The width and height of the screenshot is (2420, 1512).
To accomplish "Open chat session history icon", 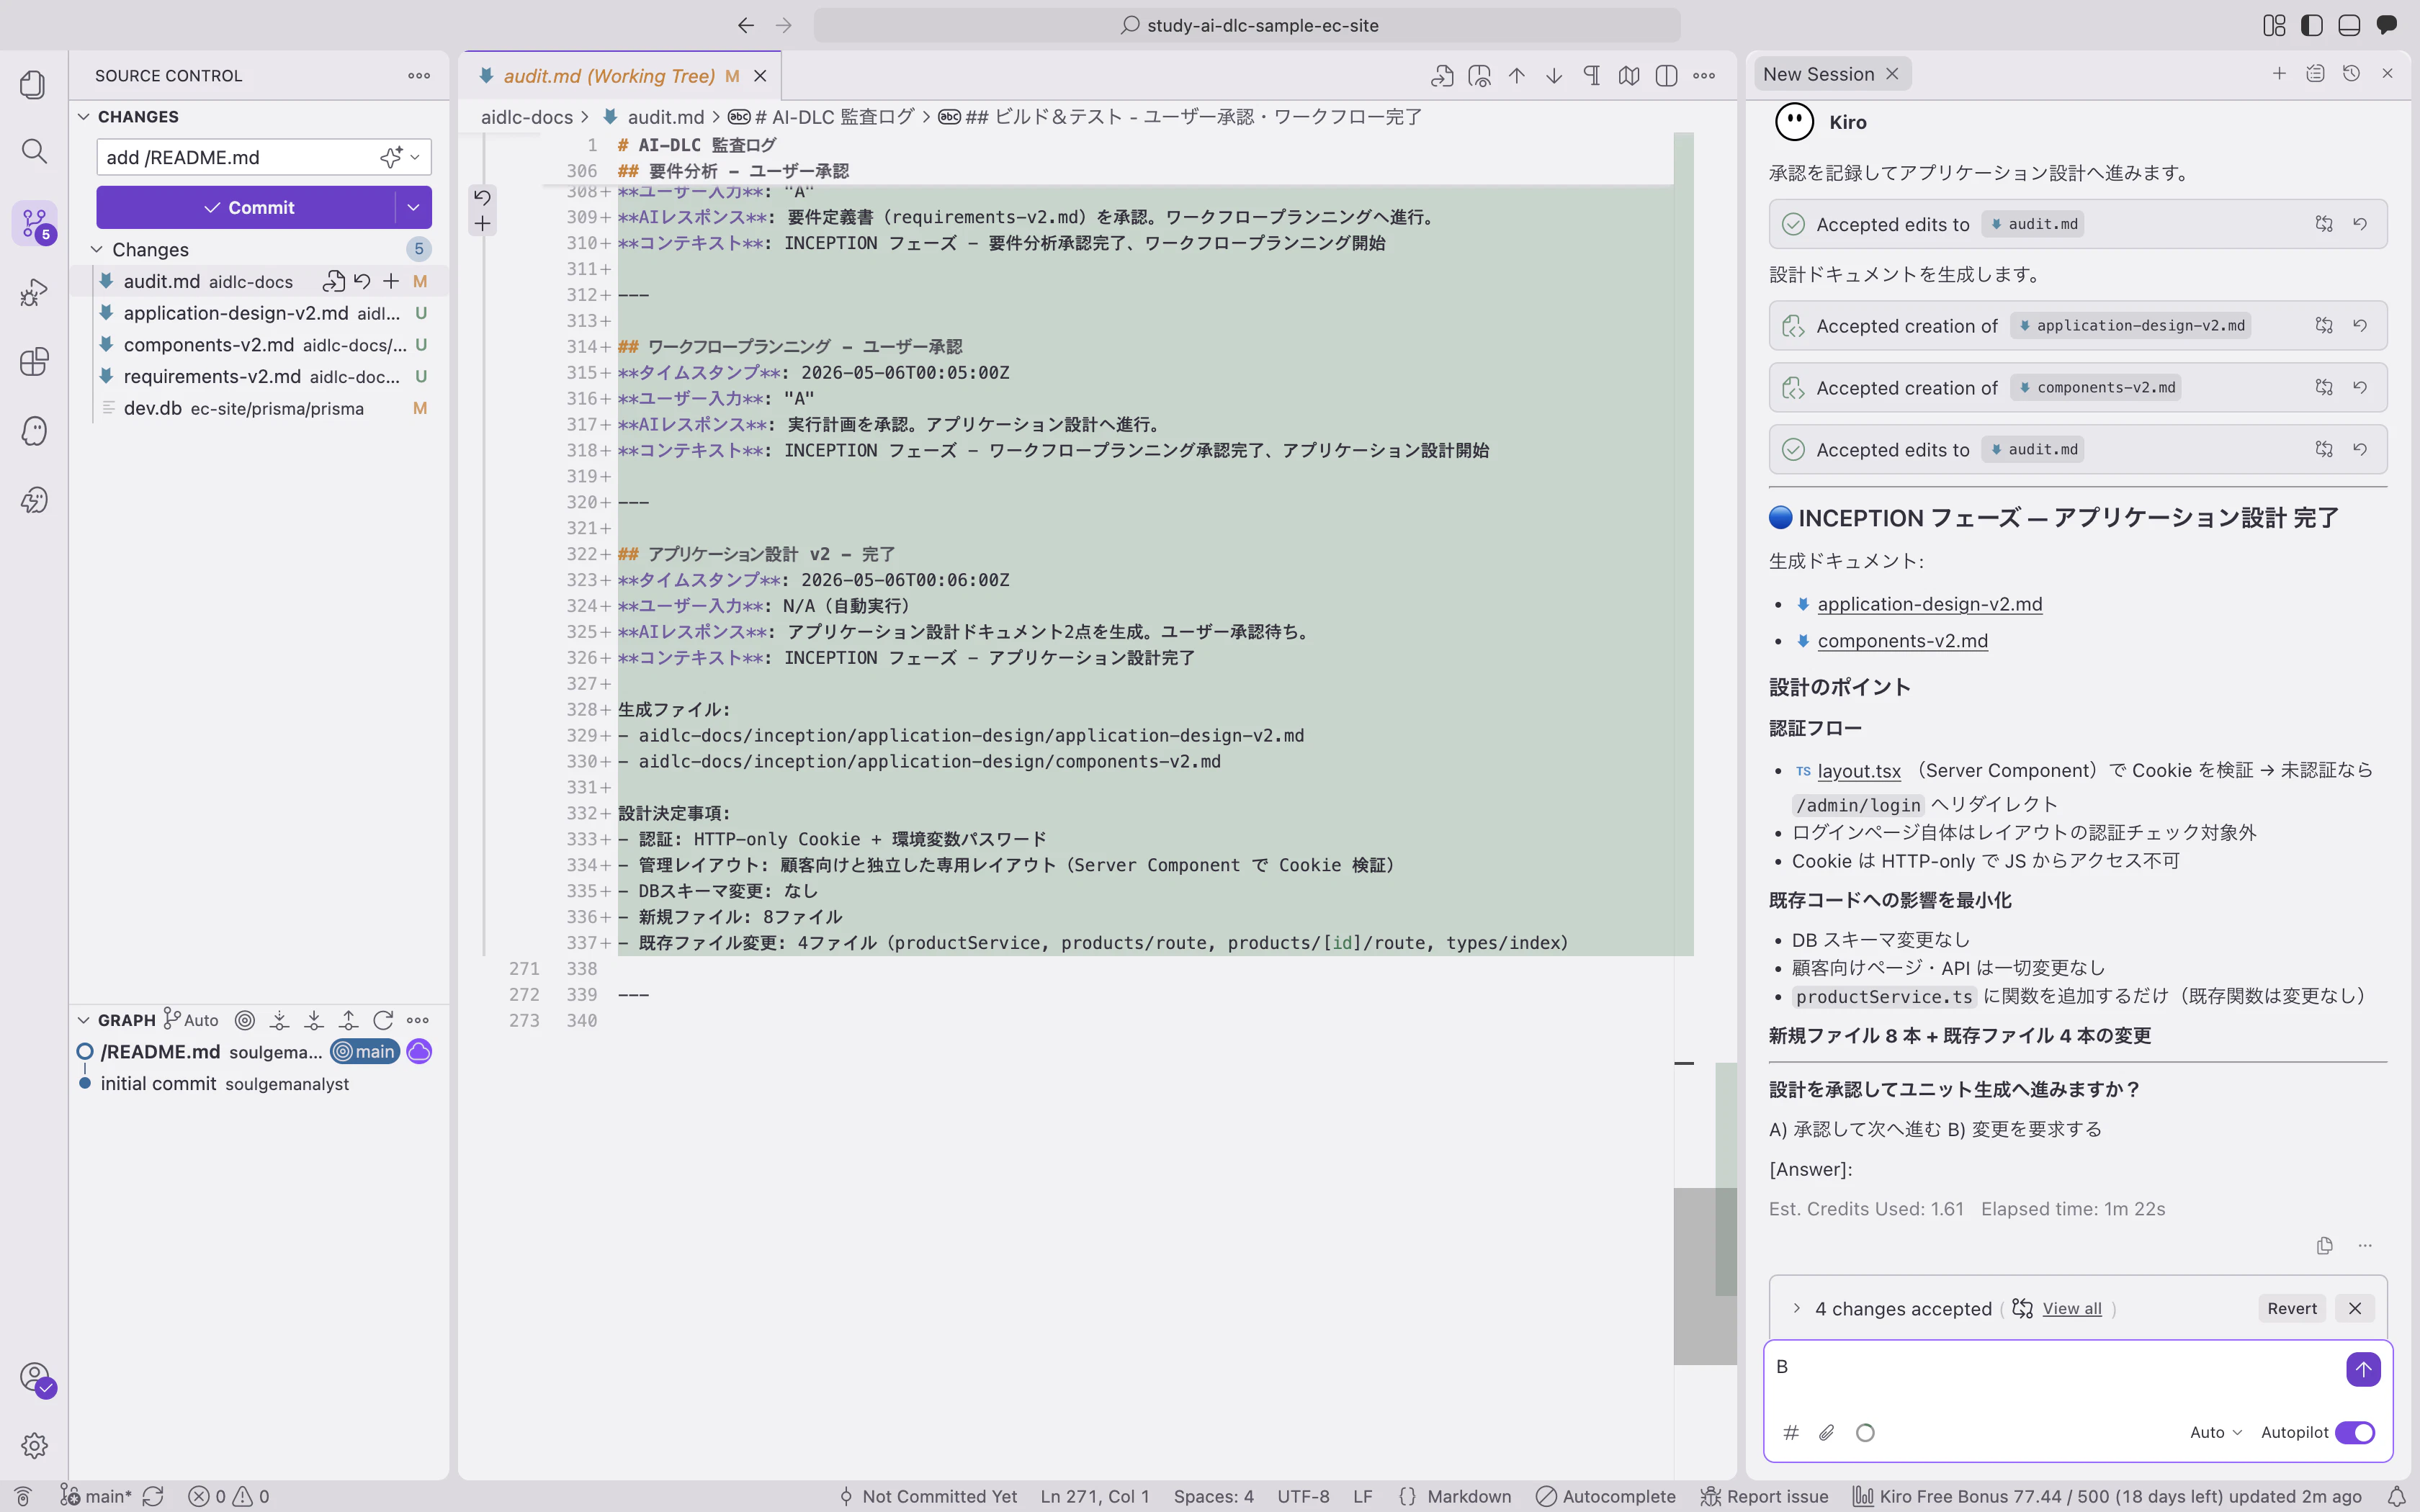I will pos(2351,73).
